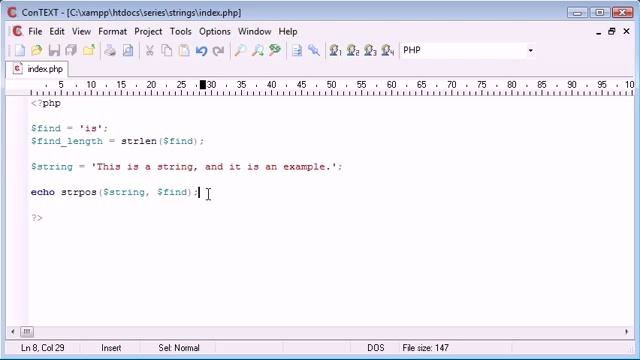
Task: Create a new file
Action: pyautogui.click(x=20, y=50)
